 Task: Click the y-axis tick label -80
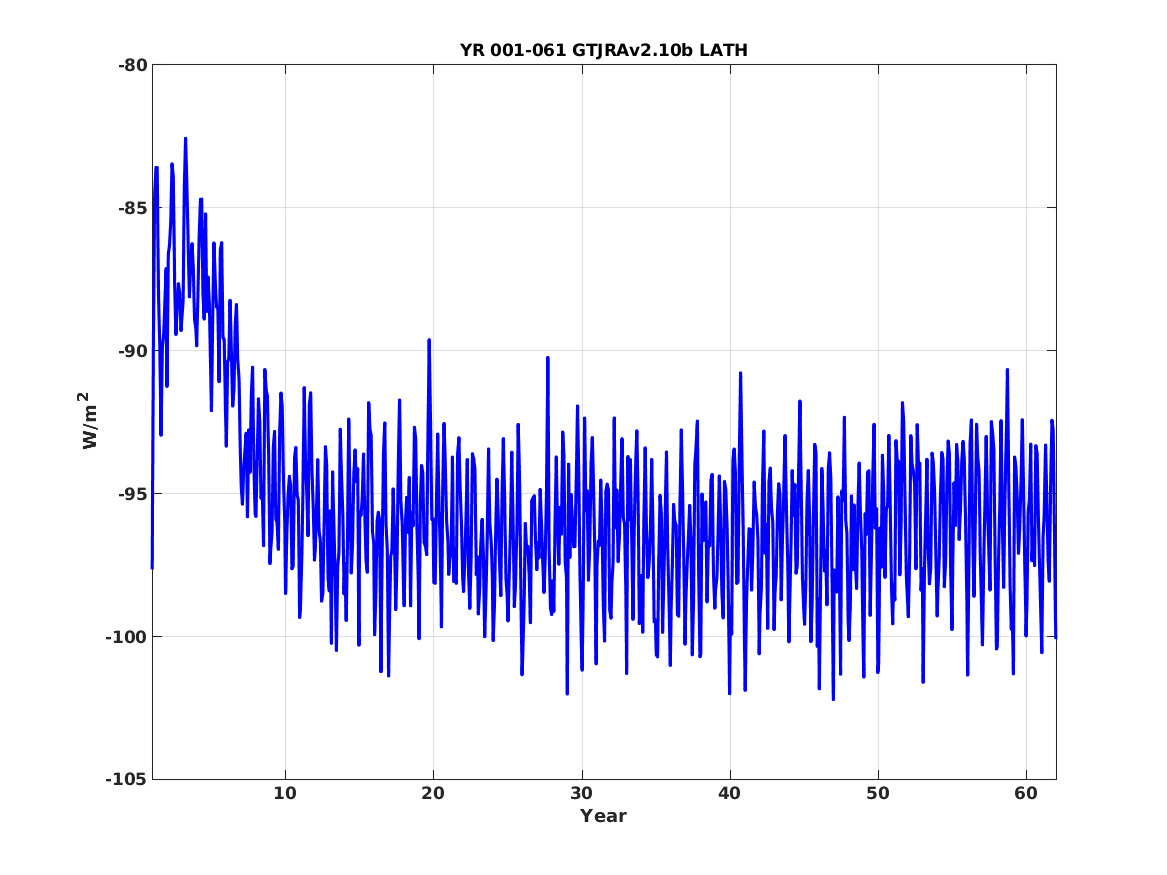click(132, 65)
